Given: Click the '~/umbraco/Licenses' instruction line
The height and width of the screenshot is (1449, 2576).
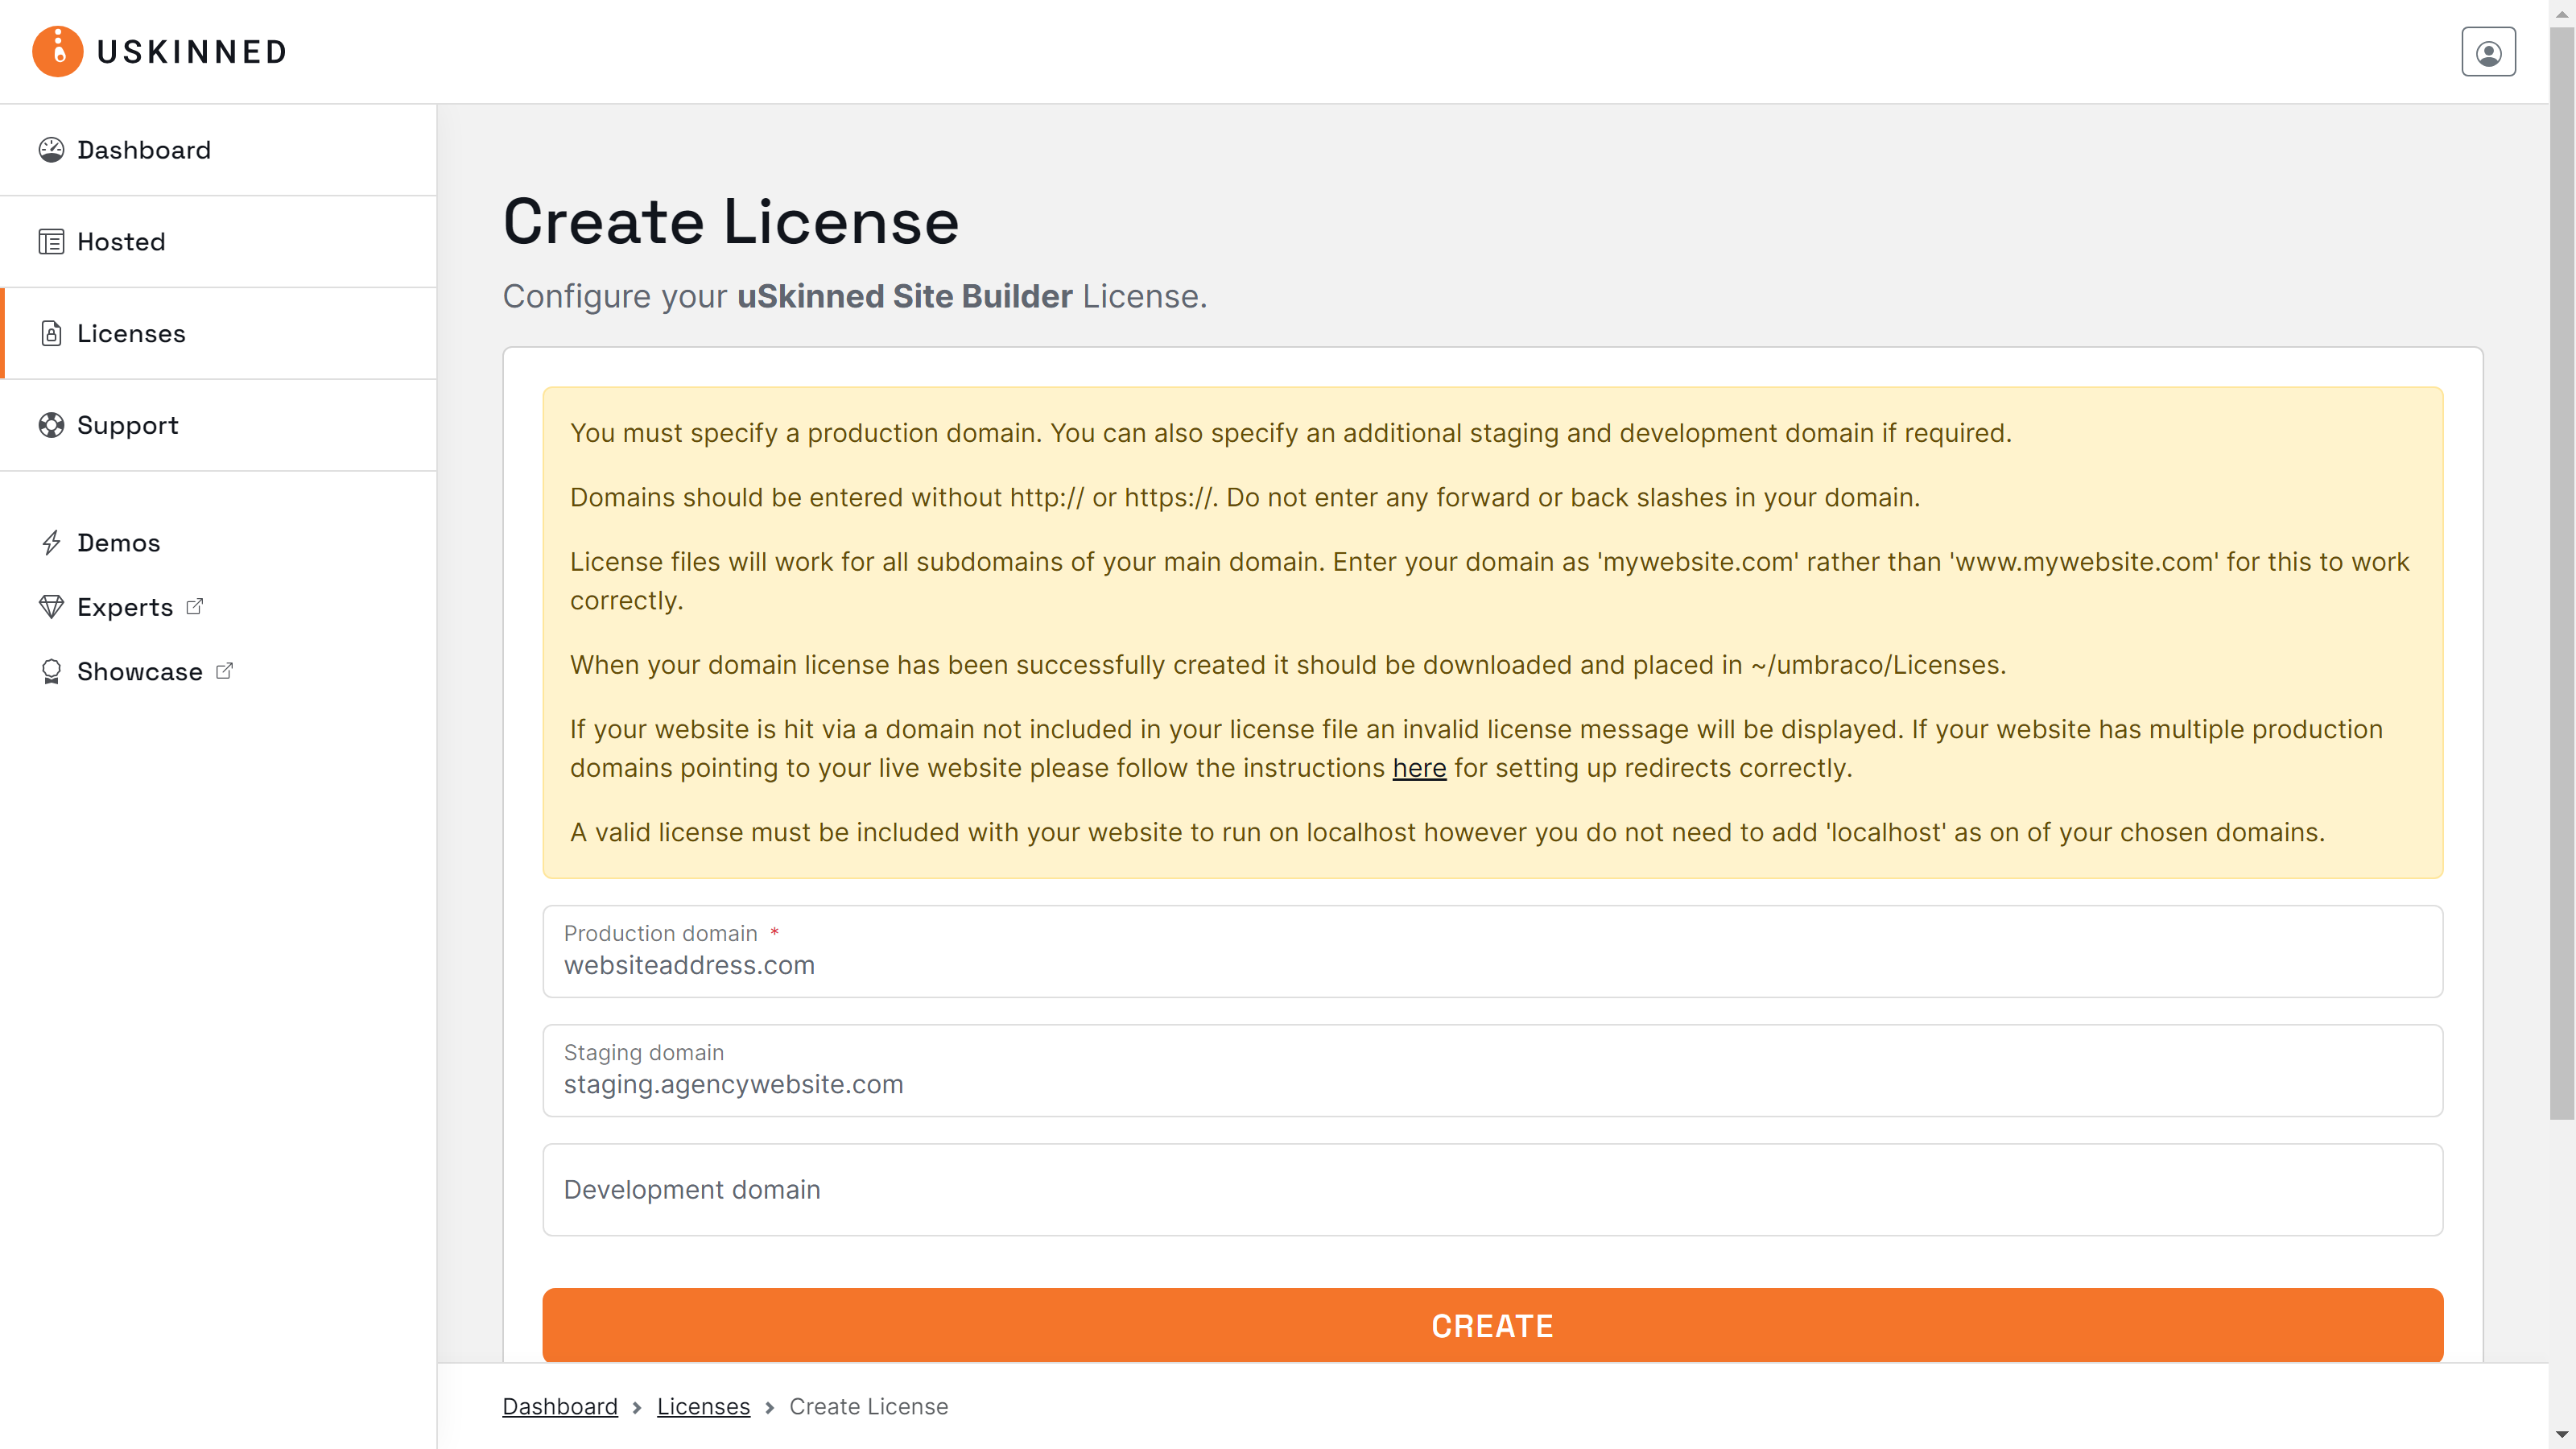Looking at the screenshot, I should click(1288, 665).
